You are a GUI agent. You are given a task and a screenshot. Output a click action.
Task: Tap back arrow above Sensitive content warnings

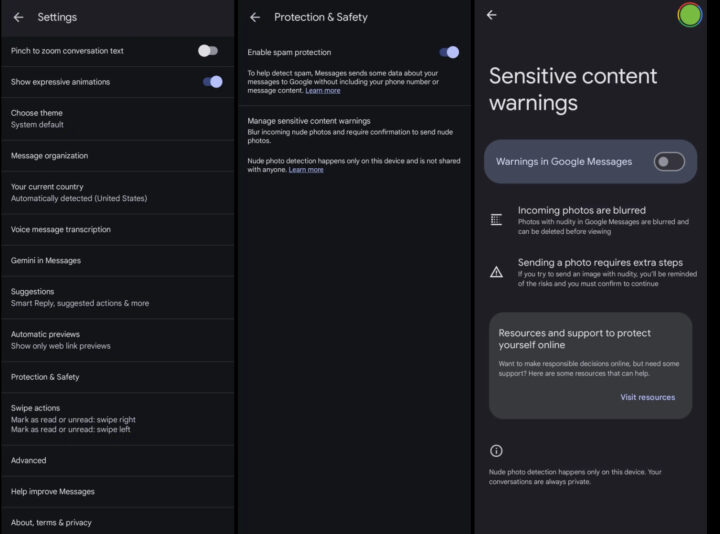pos(491,15)
